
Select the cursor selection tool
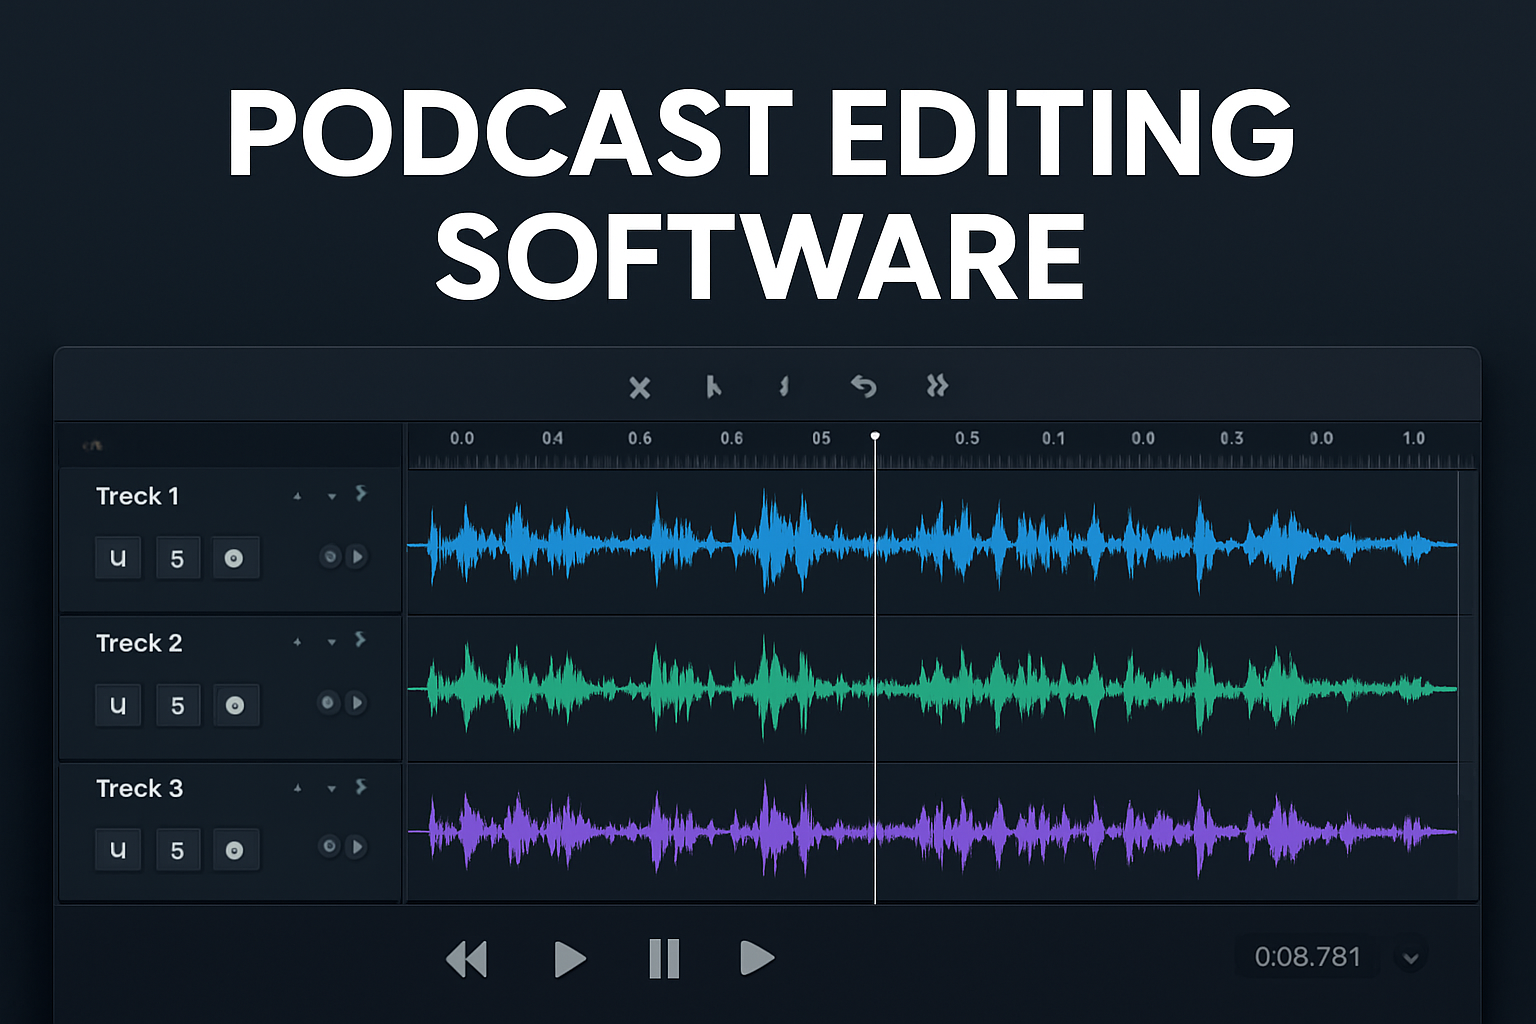coord(713,388)
